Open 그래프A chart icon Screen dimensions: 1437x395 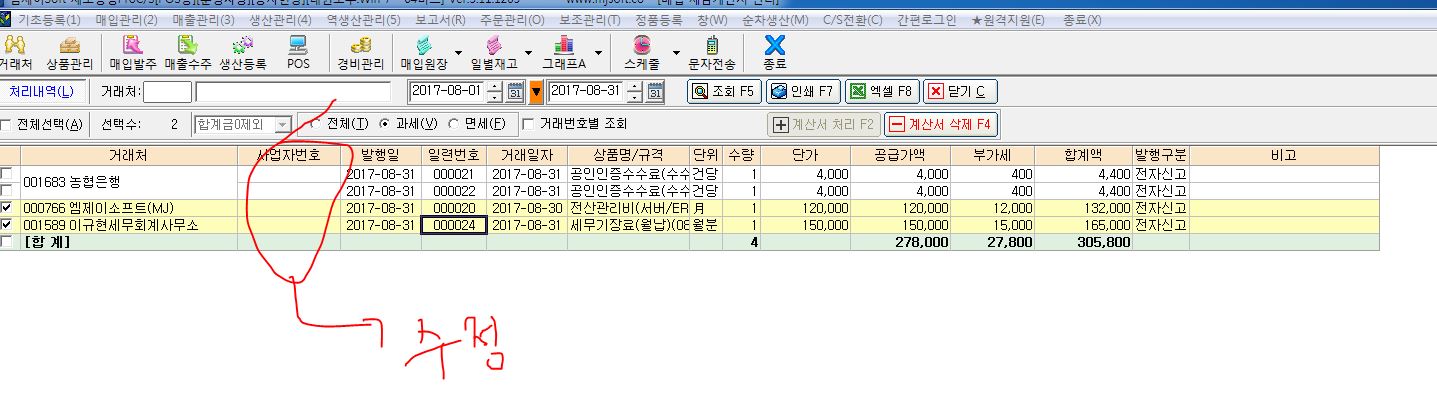(564, 52)
